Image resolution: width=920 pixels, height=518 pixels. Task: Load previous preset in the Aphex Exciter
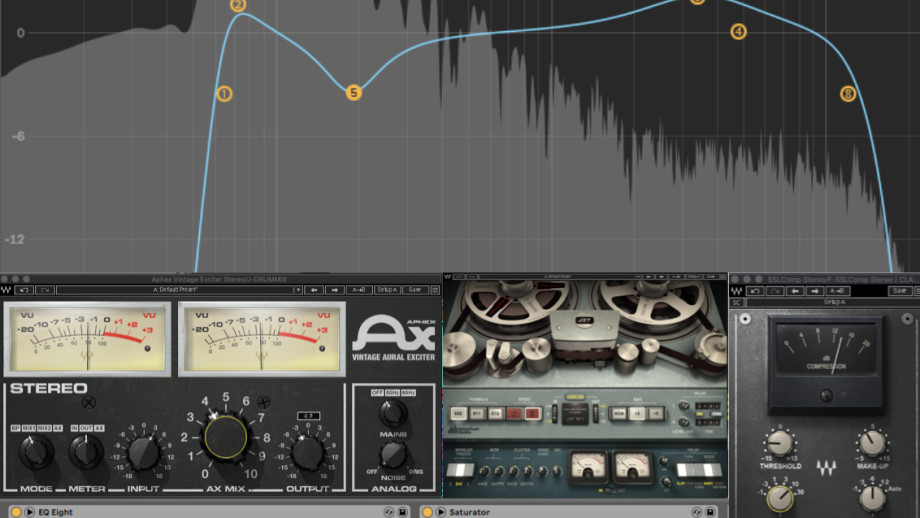314,290
